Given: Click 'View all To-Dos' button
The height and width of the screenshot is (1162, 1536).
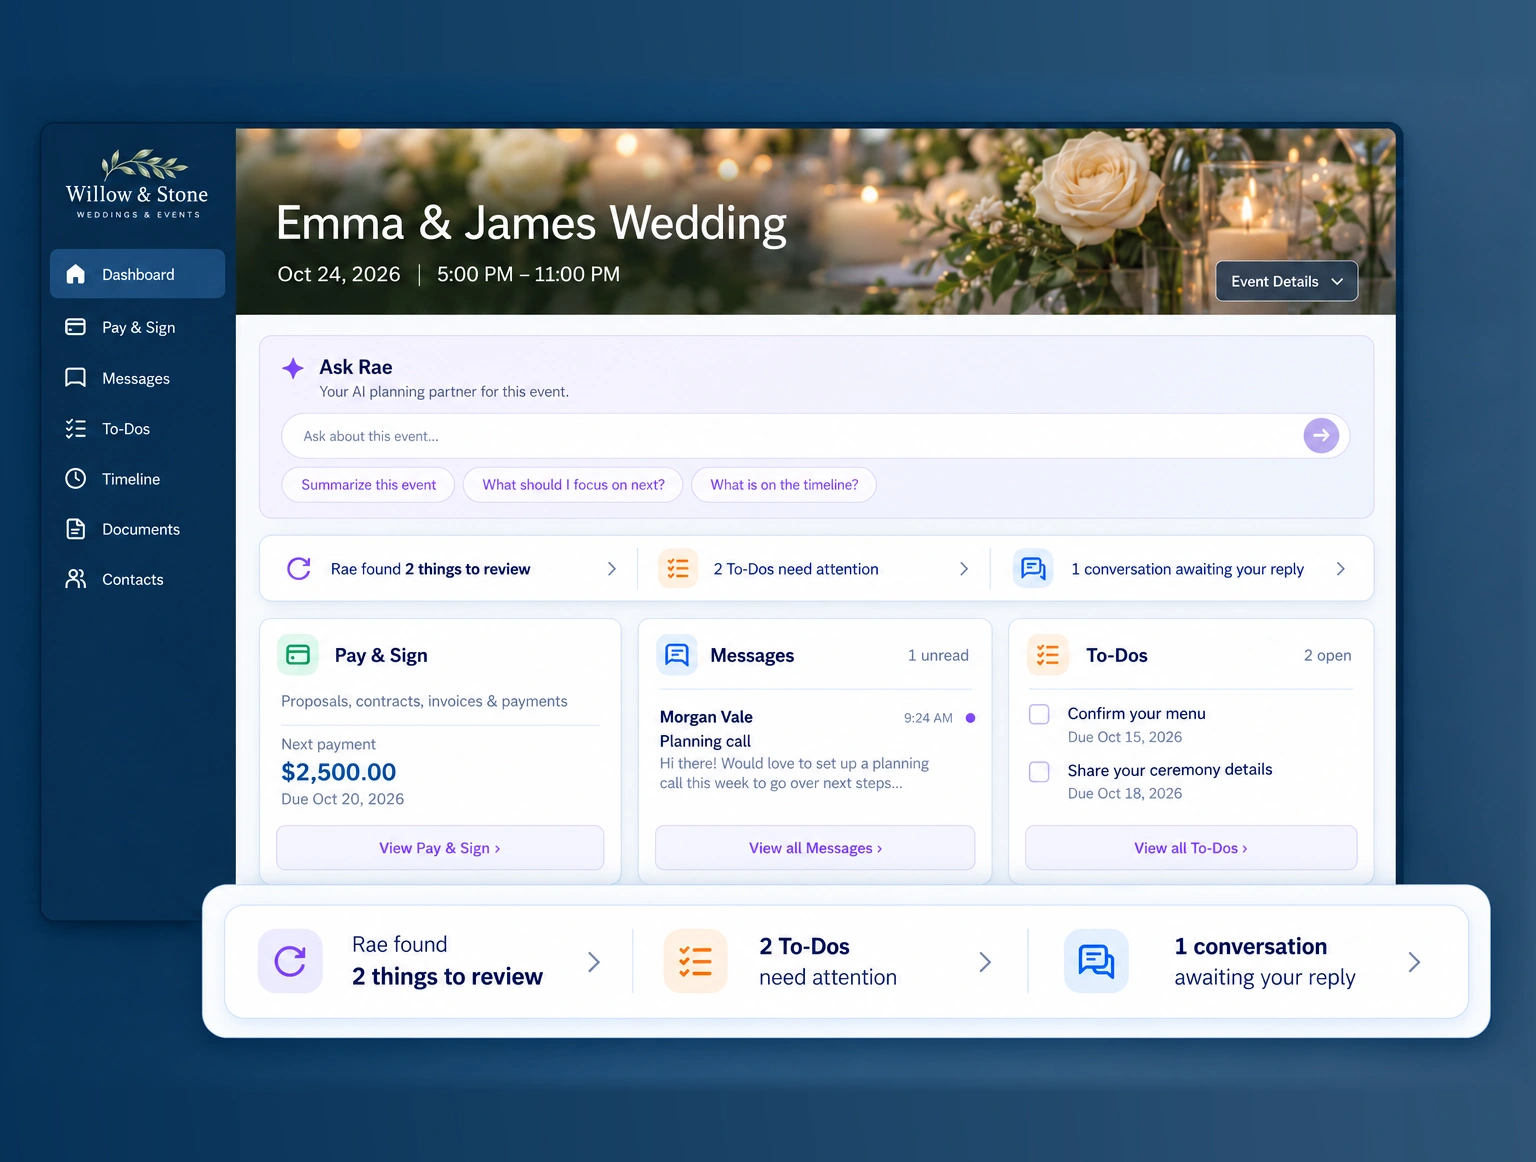Looking at the screenshot, I should coord(1191,848).
